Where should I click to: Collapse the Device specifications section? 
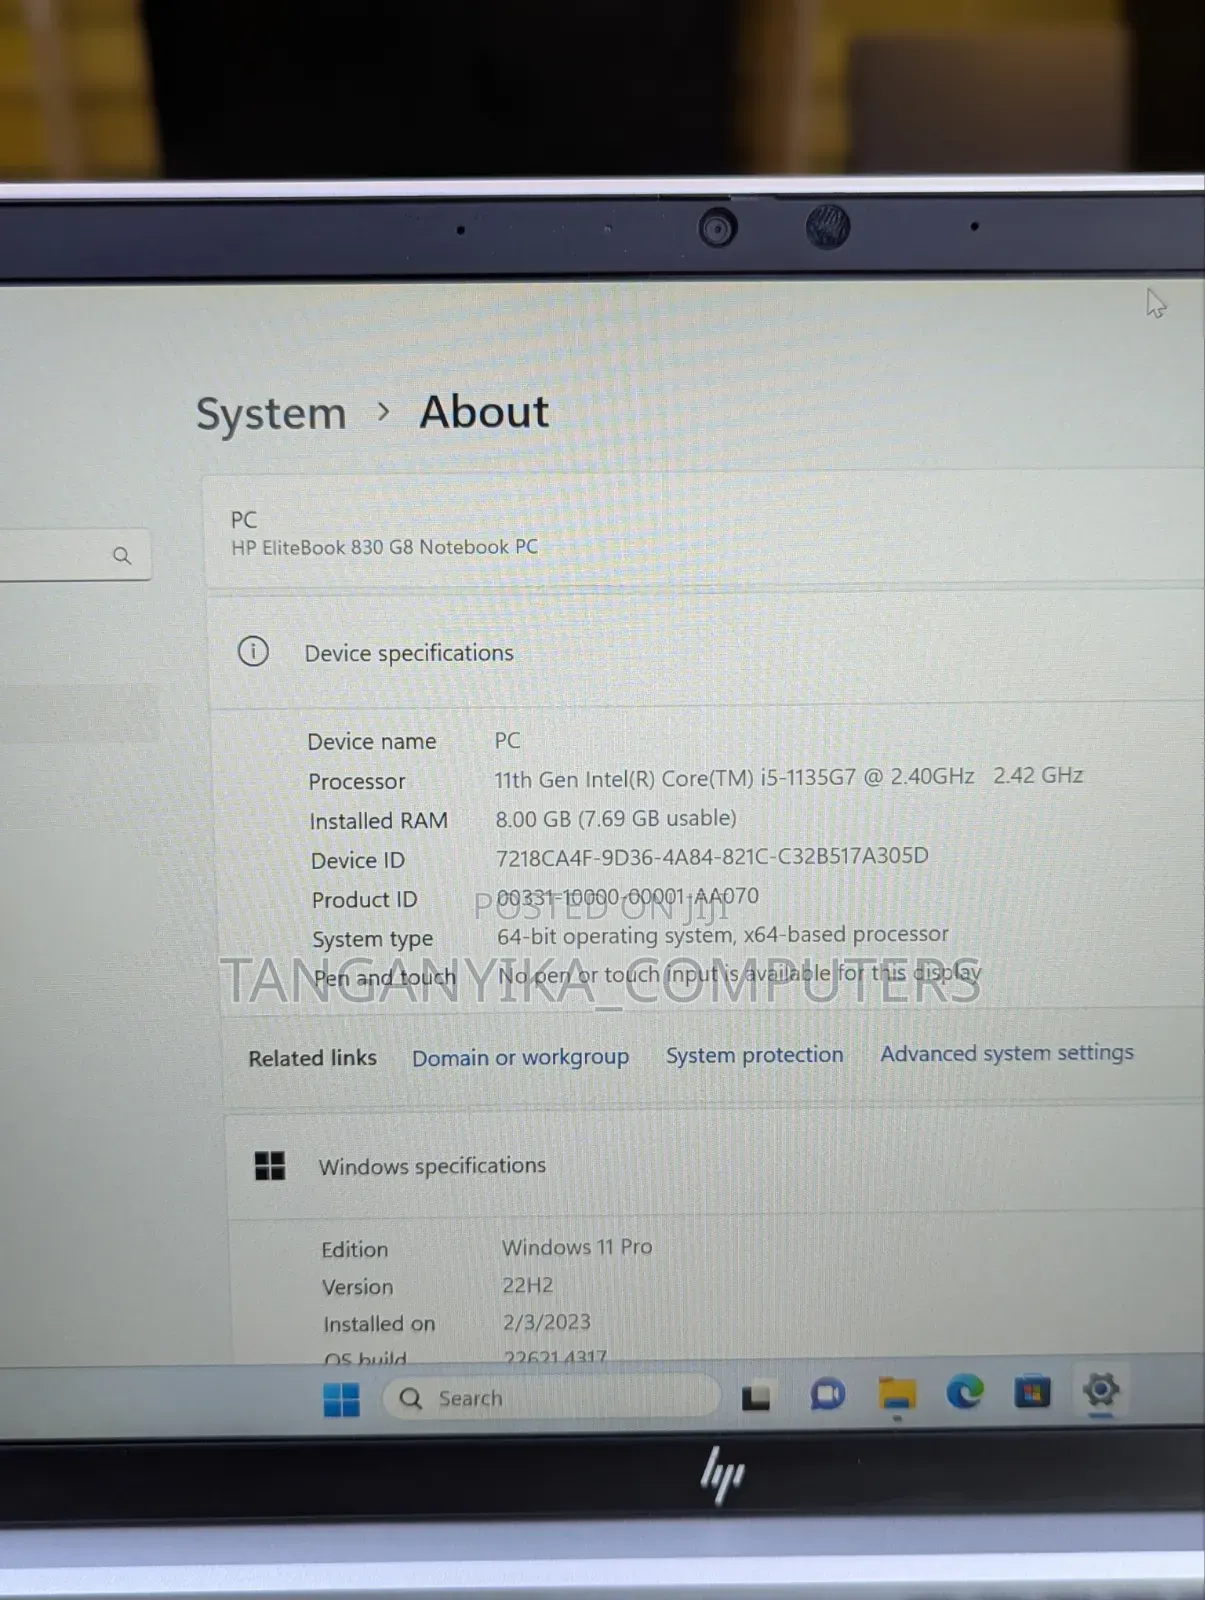pyautogui.click(x=706, y=652)
